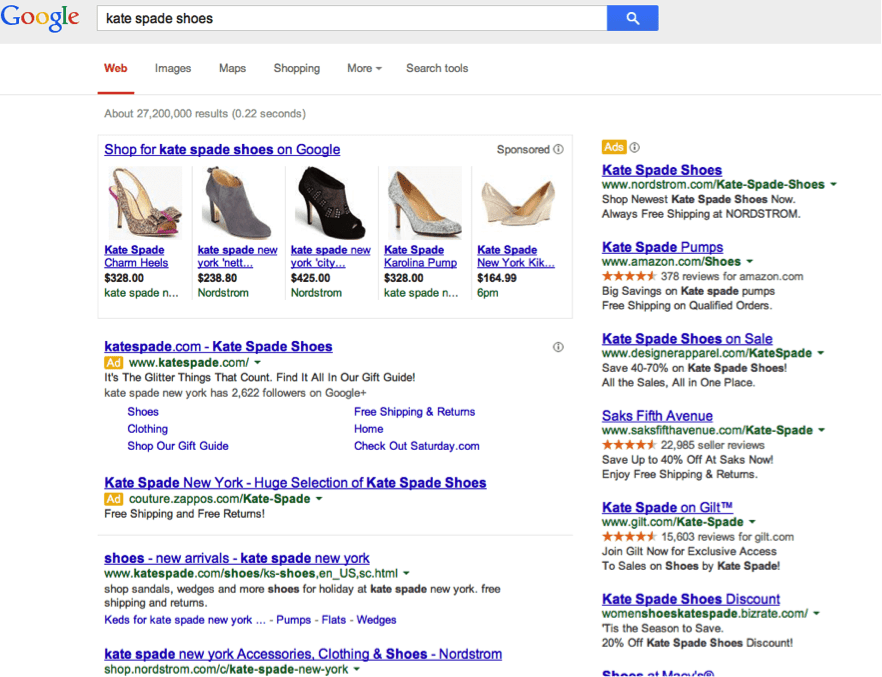882x677 pixels.
Task: Open the Kate Spade Charm Heels product link
Action: pyautogui.click(x=136, y=256)
